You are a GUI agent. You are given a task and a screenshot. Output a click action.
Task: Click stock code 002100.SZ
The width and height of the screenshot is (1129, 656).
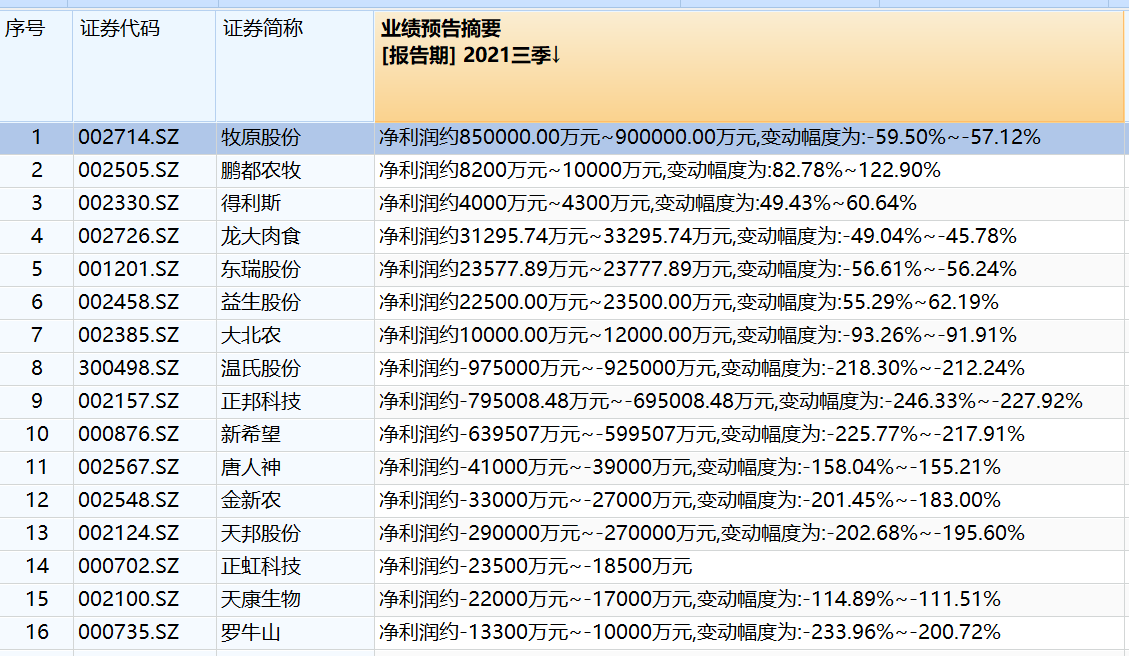[128, 599]
